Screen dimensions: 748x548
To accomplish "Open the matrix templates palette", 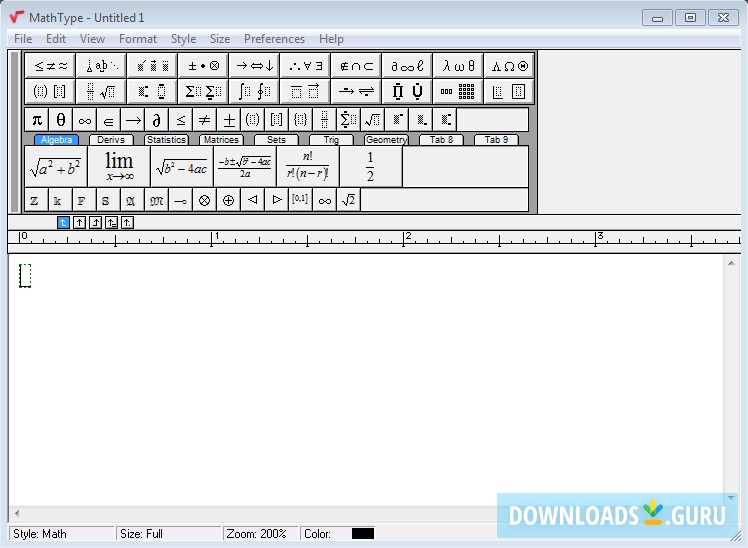I will [458, 91].
